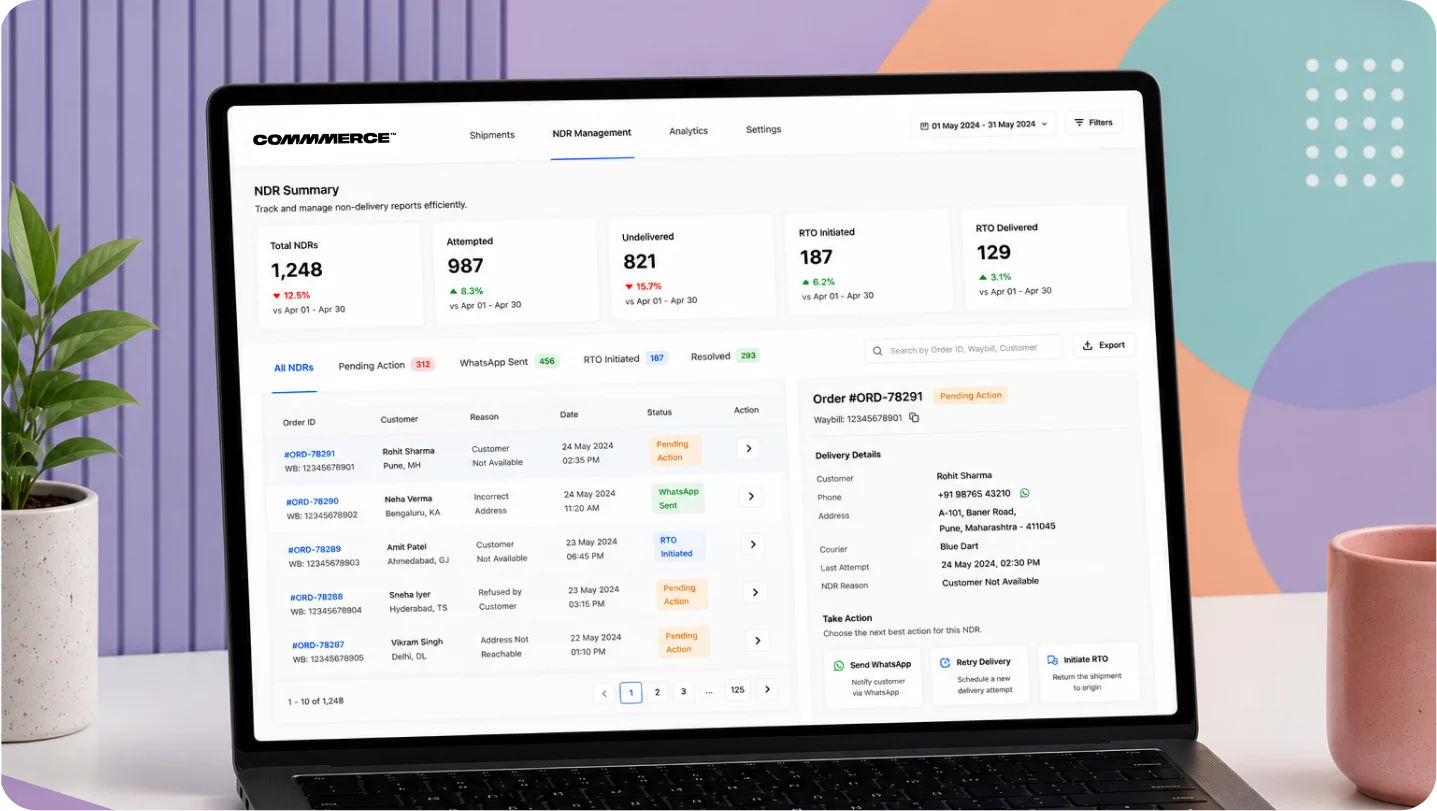Image resolution: width=1437 pixels, height=811 pixels.
Task: Click the RTO Delivered summary card
Action: coord(1046,256)
